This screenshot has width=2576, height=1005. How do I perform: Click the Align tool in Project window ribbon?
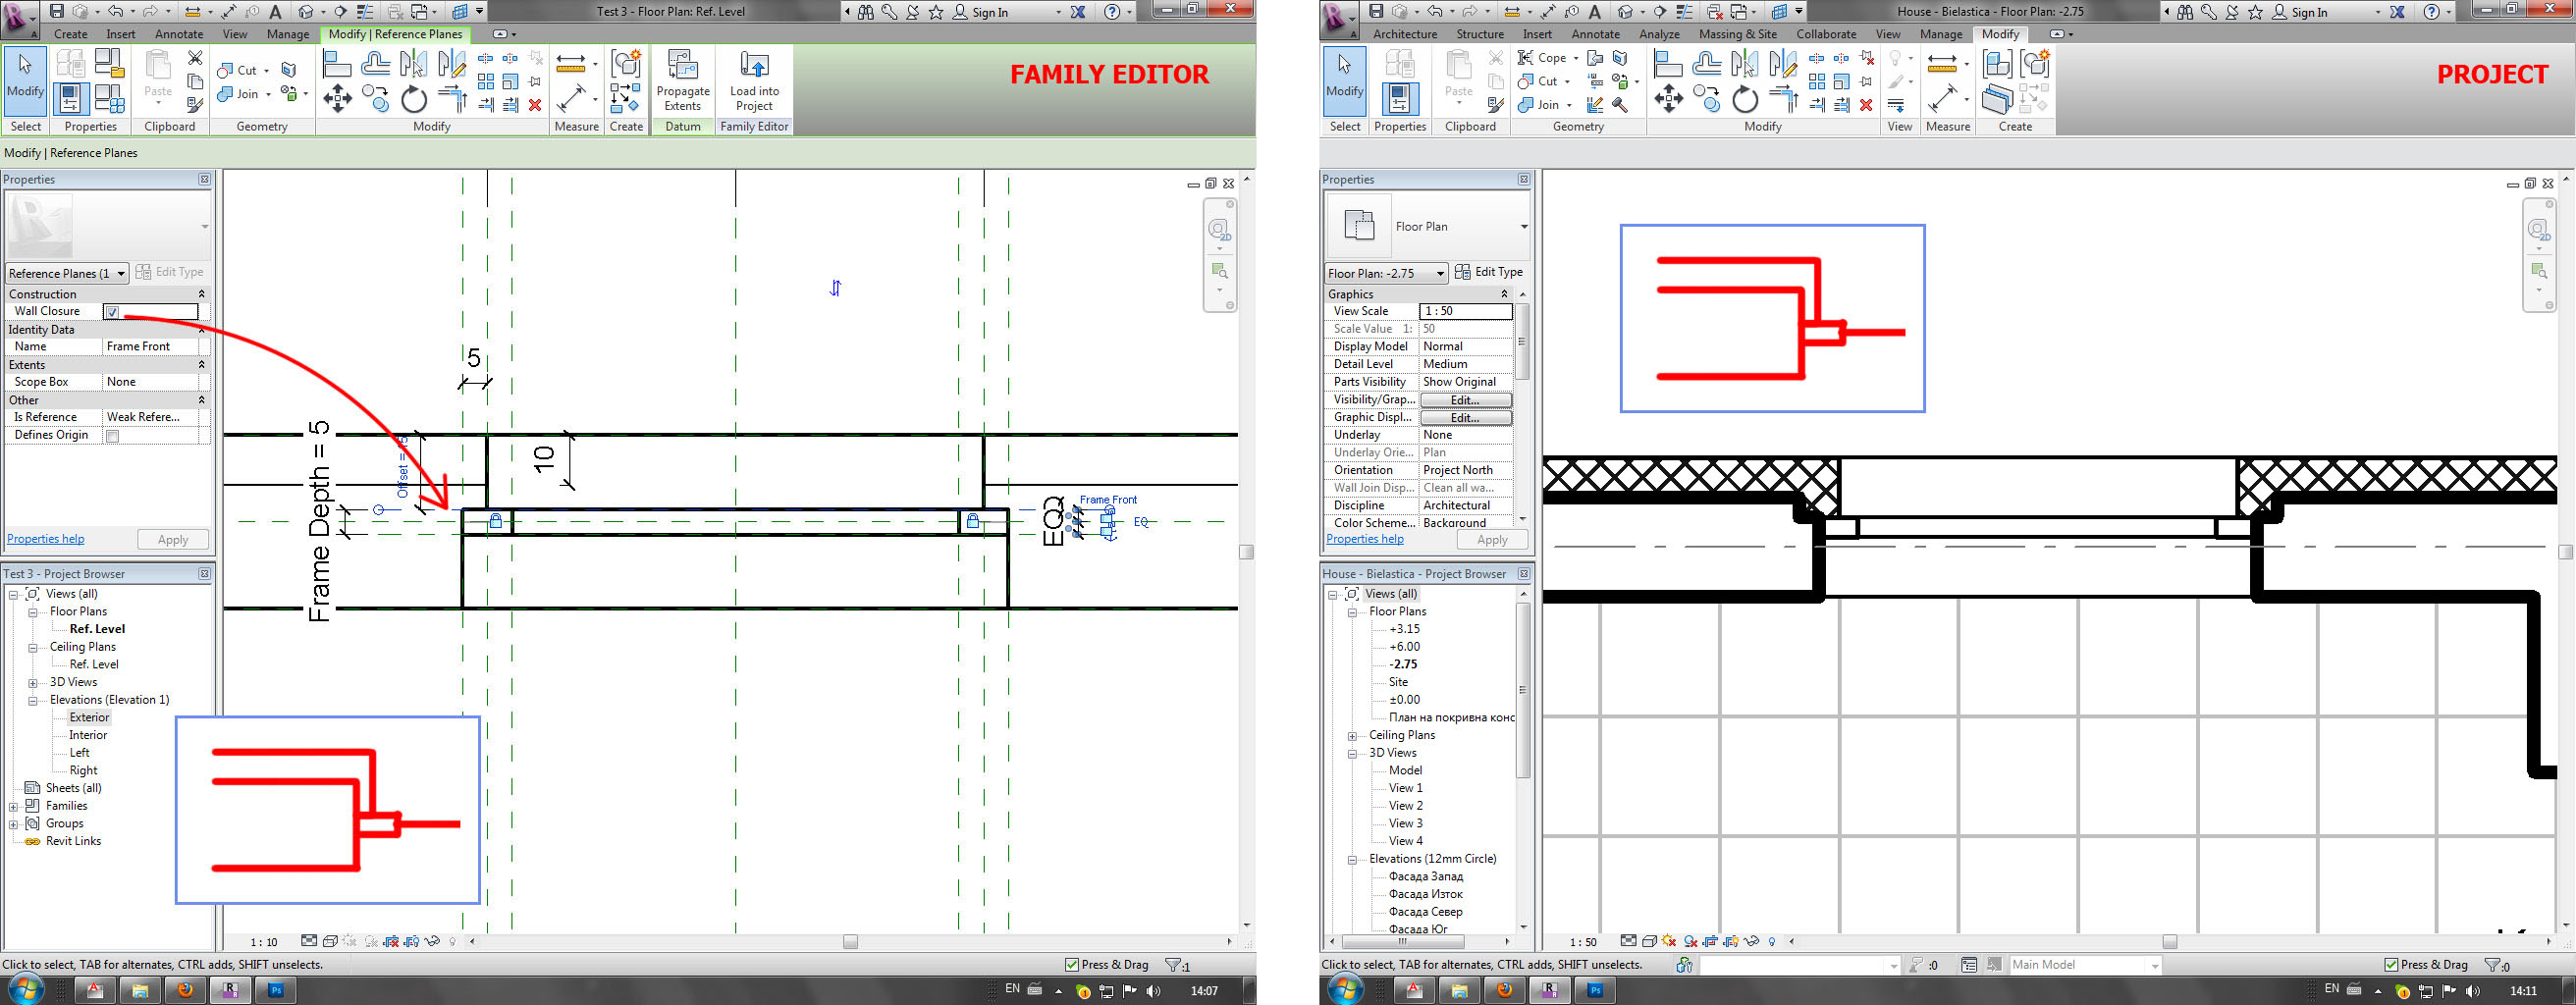(1668, 64)
